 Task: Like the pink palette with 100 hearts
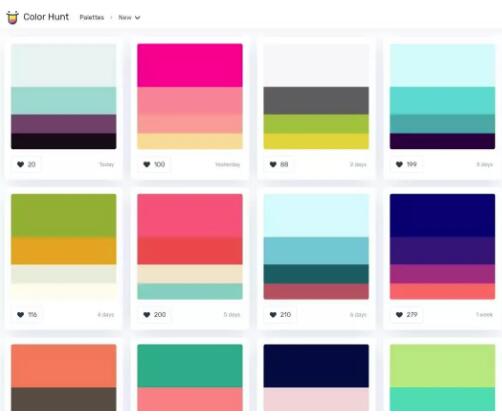(x=154, y=164)
